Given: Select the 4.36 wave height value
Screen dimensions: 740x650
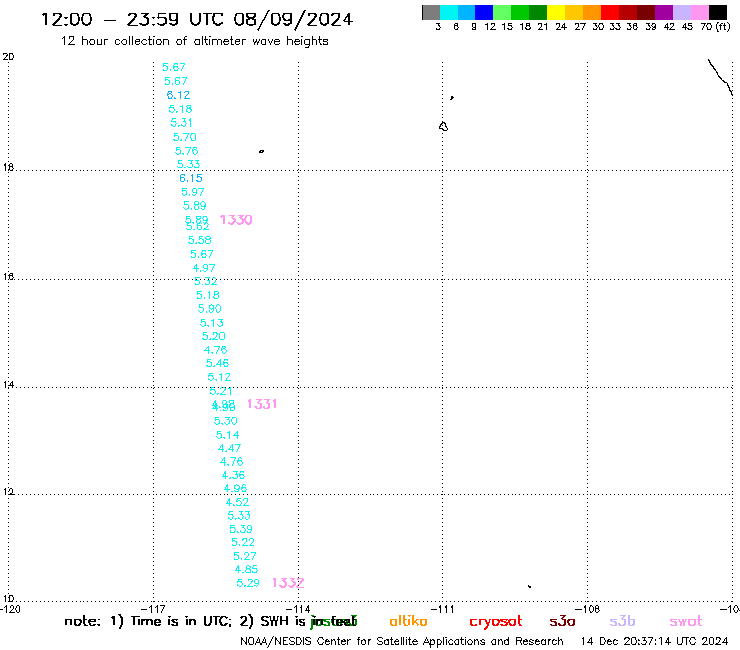Looking at the screenshot, I should tap(233, 475).
